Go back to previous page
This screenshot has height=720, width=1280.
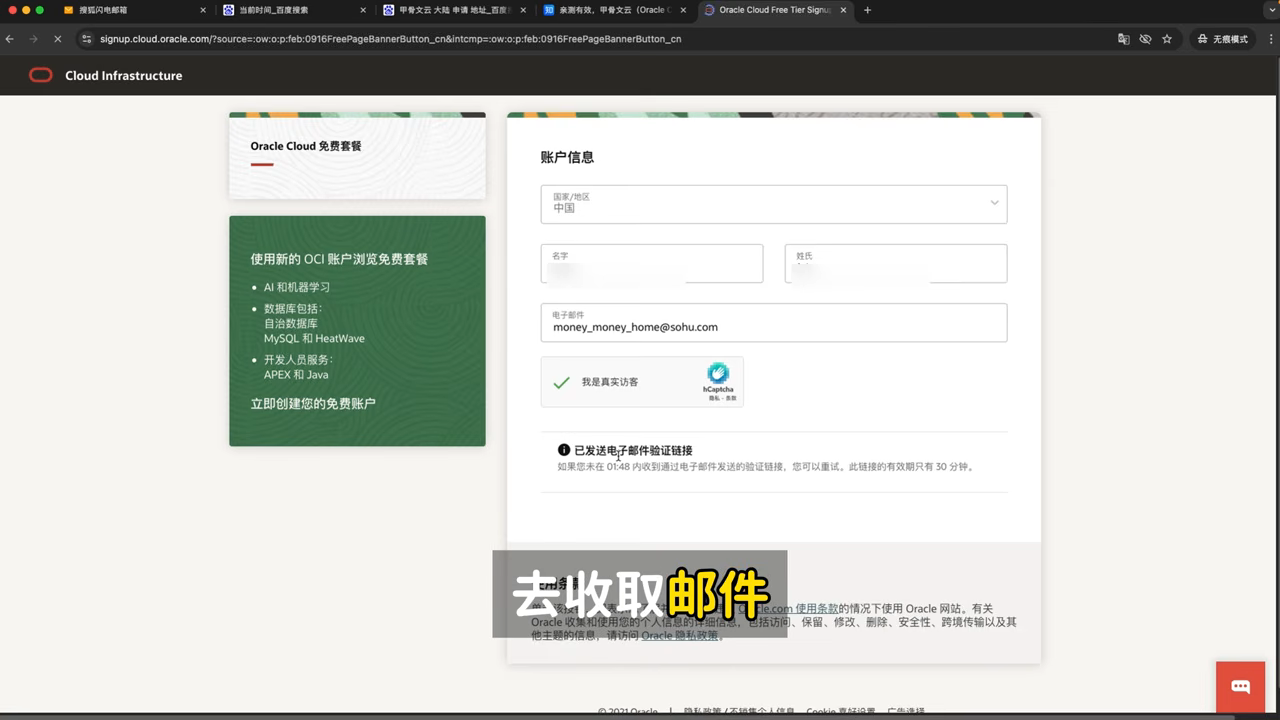click(x=10, y=39)
